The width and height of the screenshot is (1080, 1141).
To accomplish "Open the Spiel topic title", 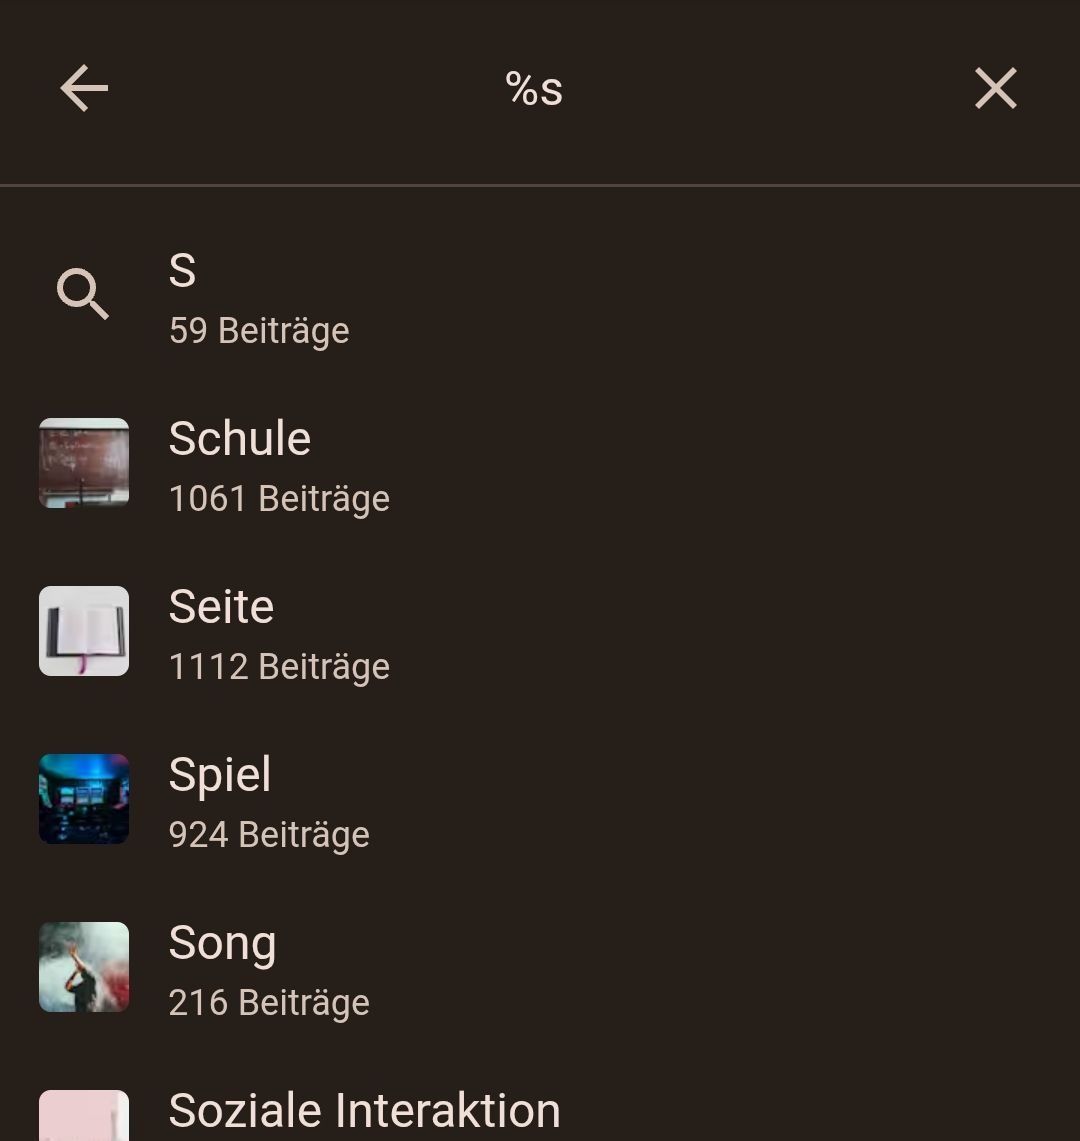I will pos(220,774).
